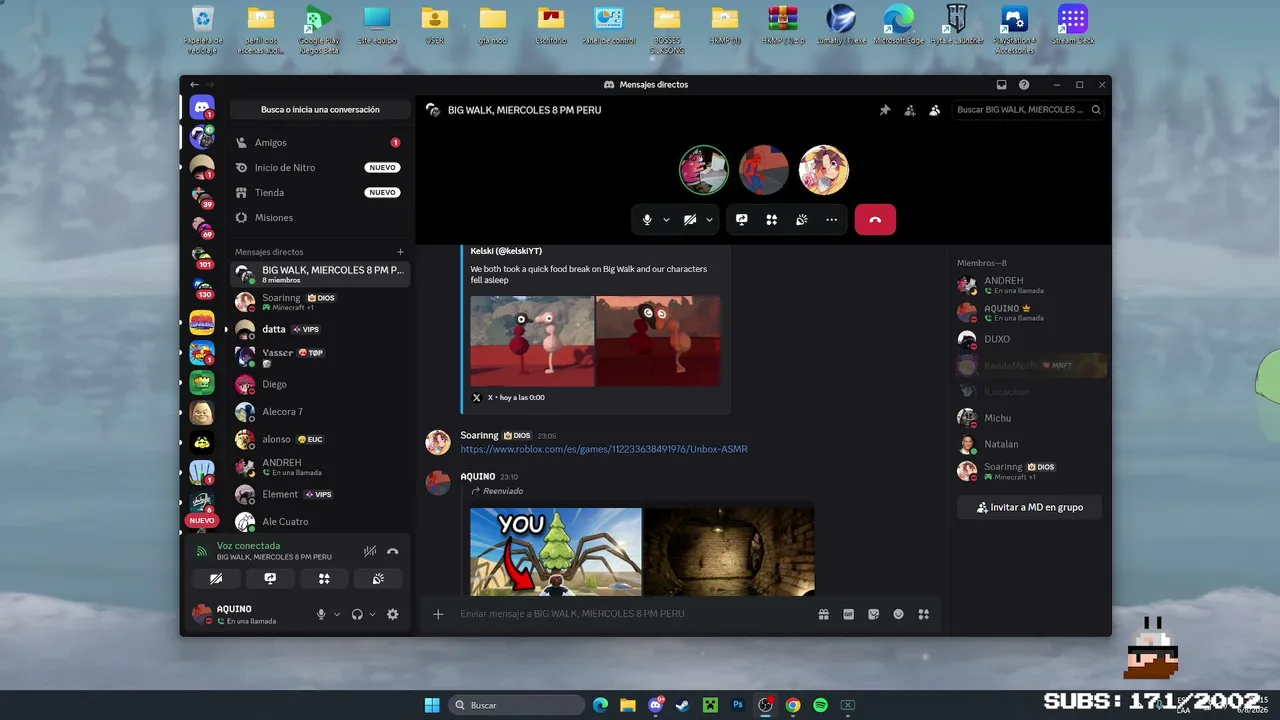Open the Alecora 7 direct message
This screenshot has height=720, width=1280.
tap(320, 412)
